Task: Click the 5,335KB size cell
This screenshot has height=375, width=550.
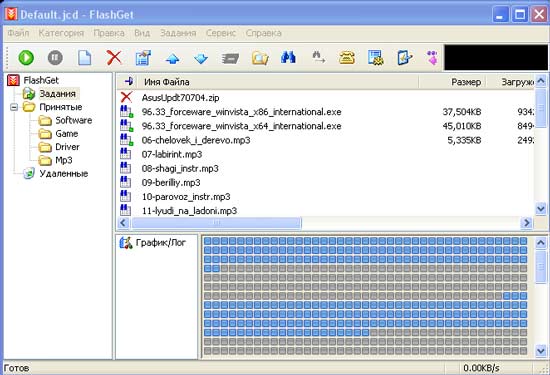Action: coord(464,140)
